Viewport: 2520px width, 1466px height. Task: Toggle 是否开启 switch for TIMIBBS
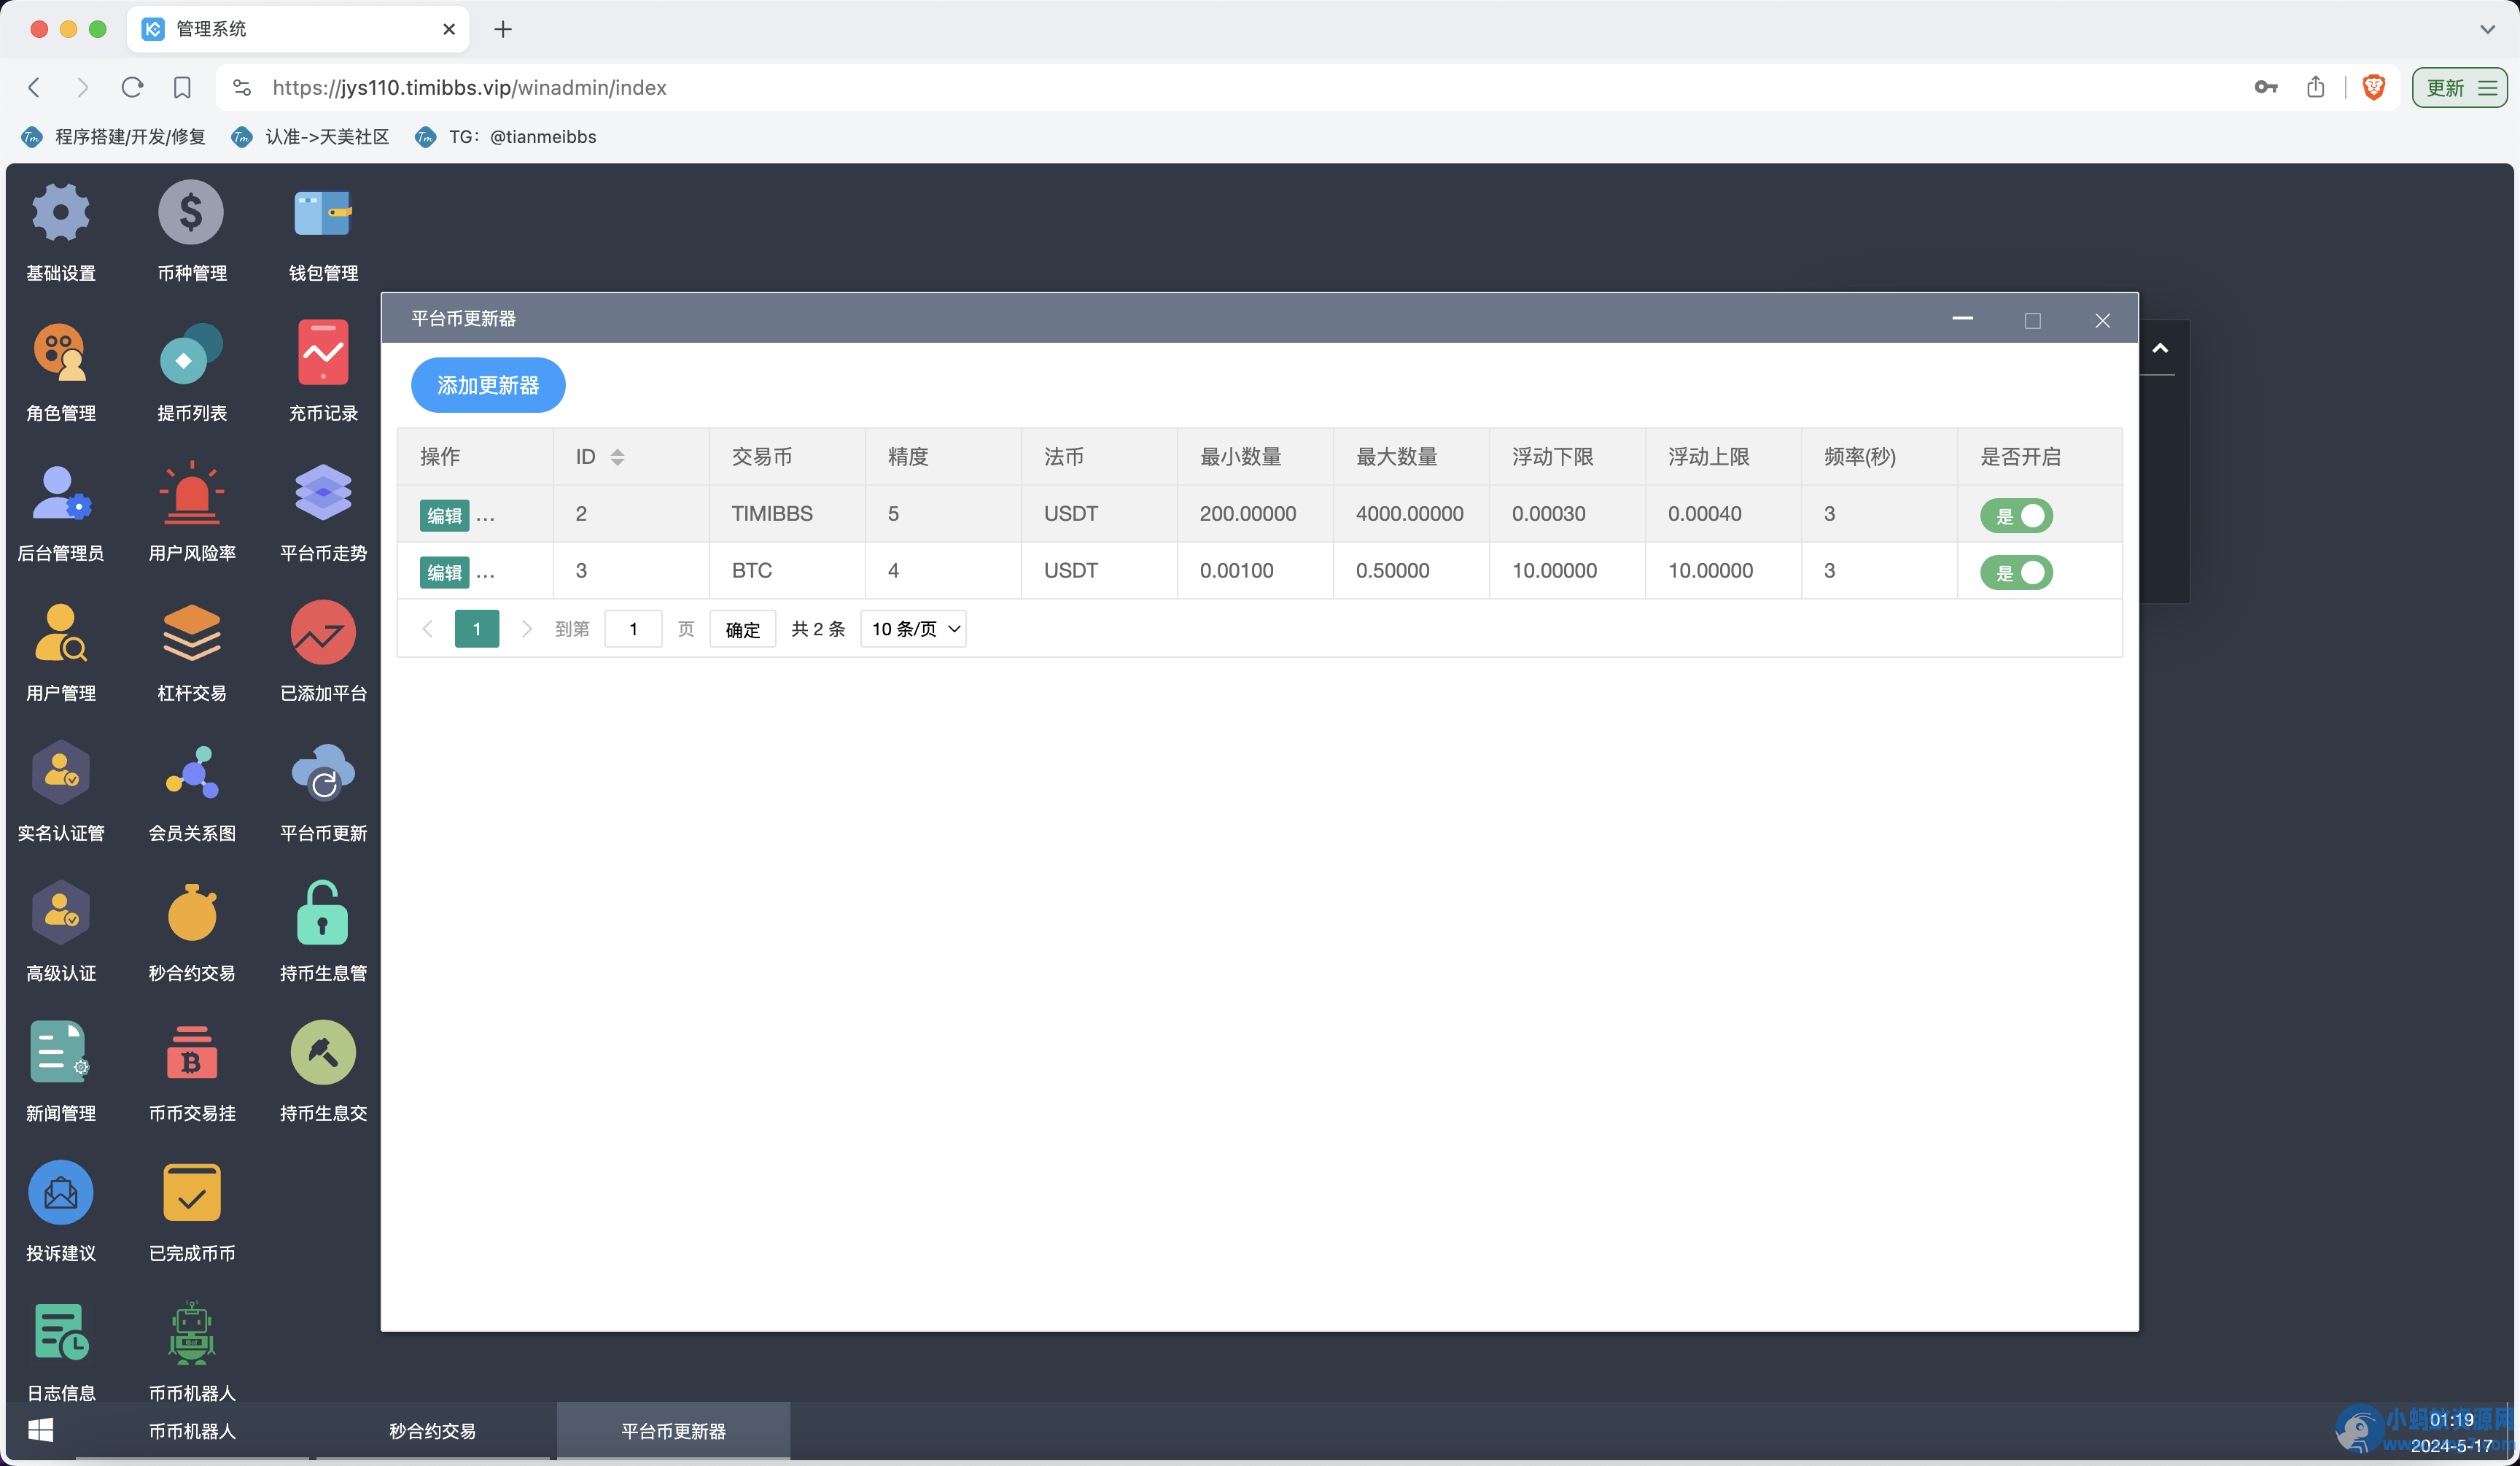(x=2016, y=515)
